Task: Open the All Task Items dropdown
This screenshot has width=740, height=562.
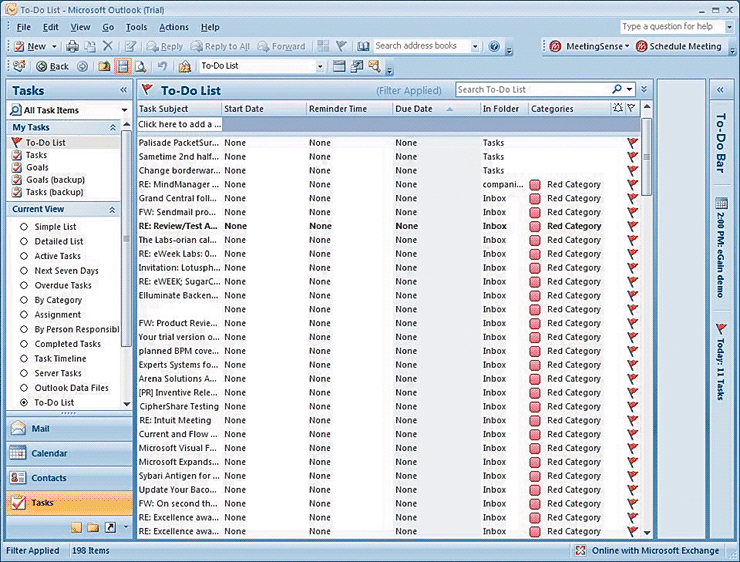Action: click(x=124, y=110)
